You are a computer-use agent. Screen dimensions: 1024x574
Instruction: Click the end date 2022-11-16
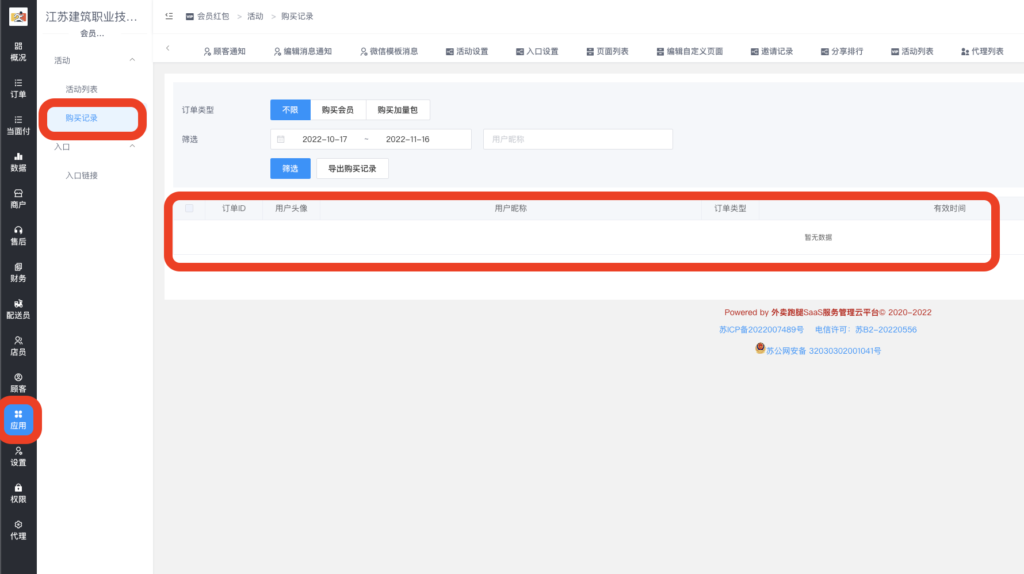(x=408, y=139)
